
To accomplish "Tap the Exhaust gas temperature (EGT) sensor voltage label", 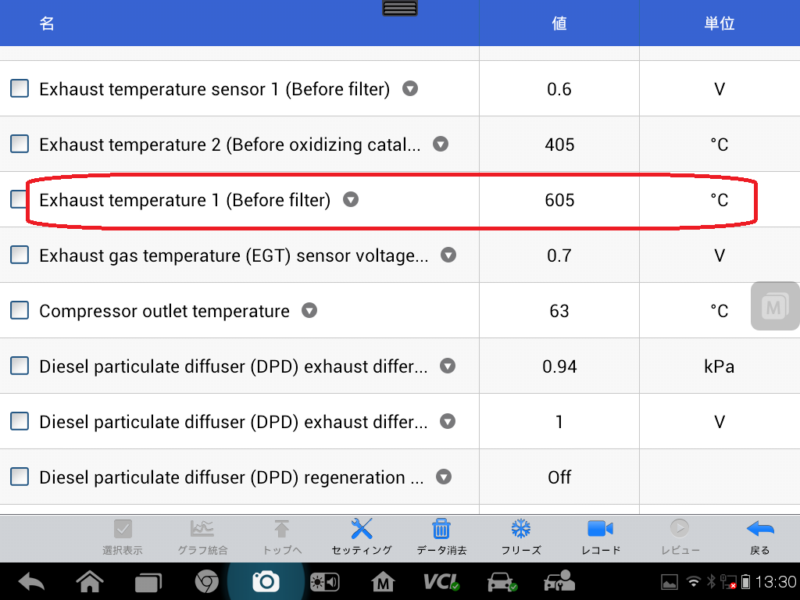I will tap(233, 256).
